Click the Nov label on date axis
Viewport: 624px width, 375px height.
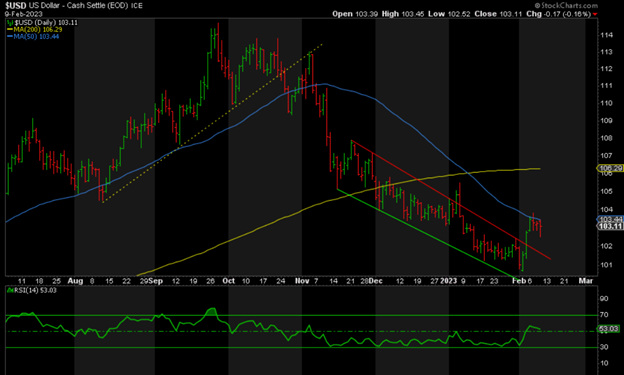302,281
